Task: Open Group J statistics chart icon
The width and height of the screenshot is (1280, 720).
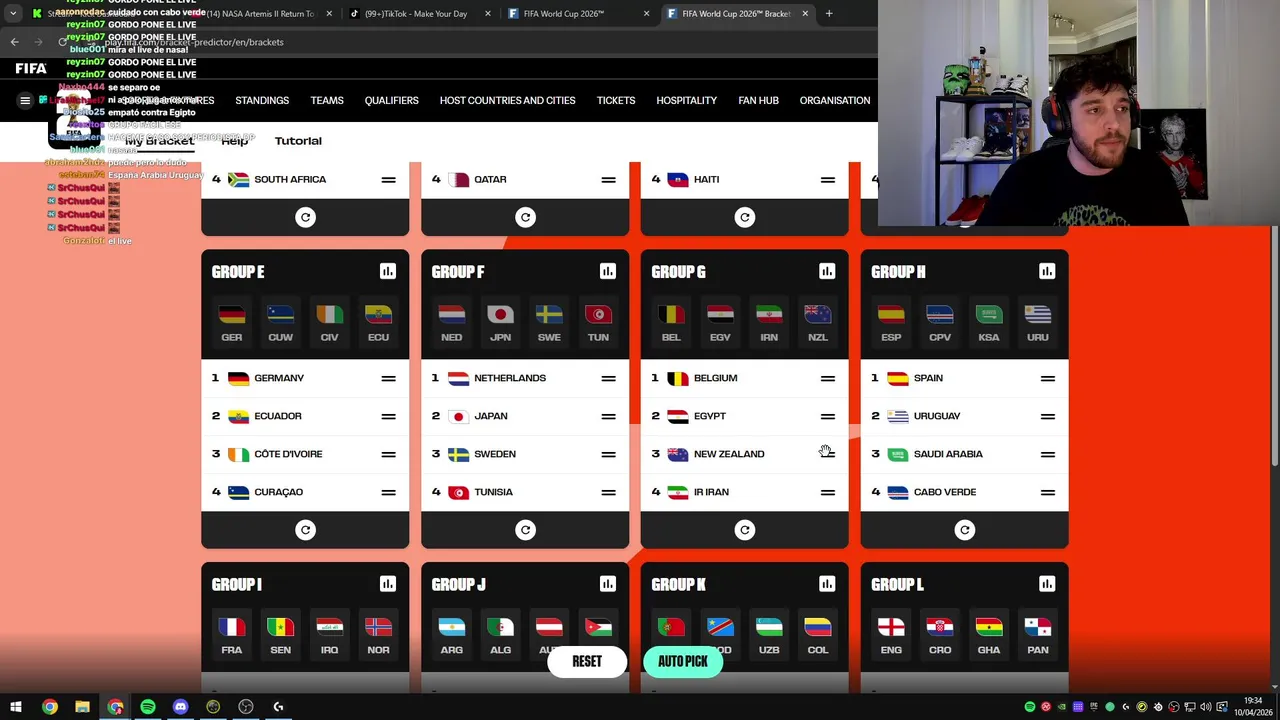Action: (607, 584)
